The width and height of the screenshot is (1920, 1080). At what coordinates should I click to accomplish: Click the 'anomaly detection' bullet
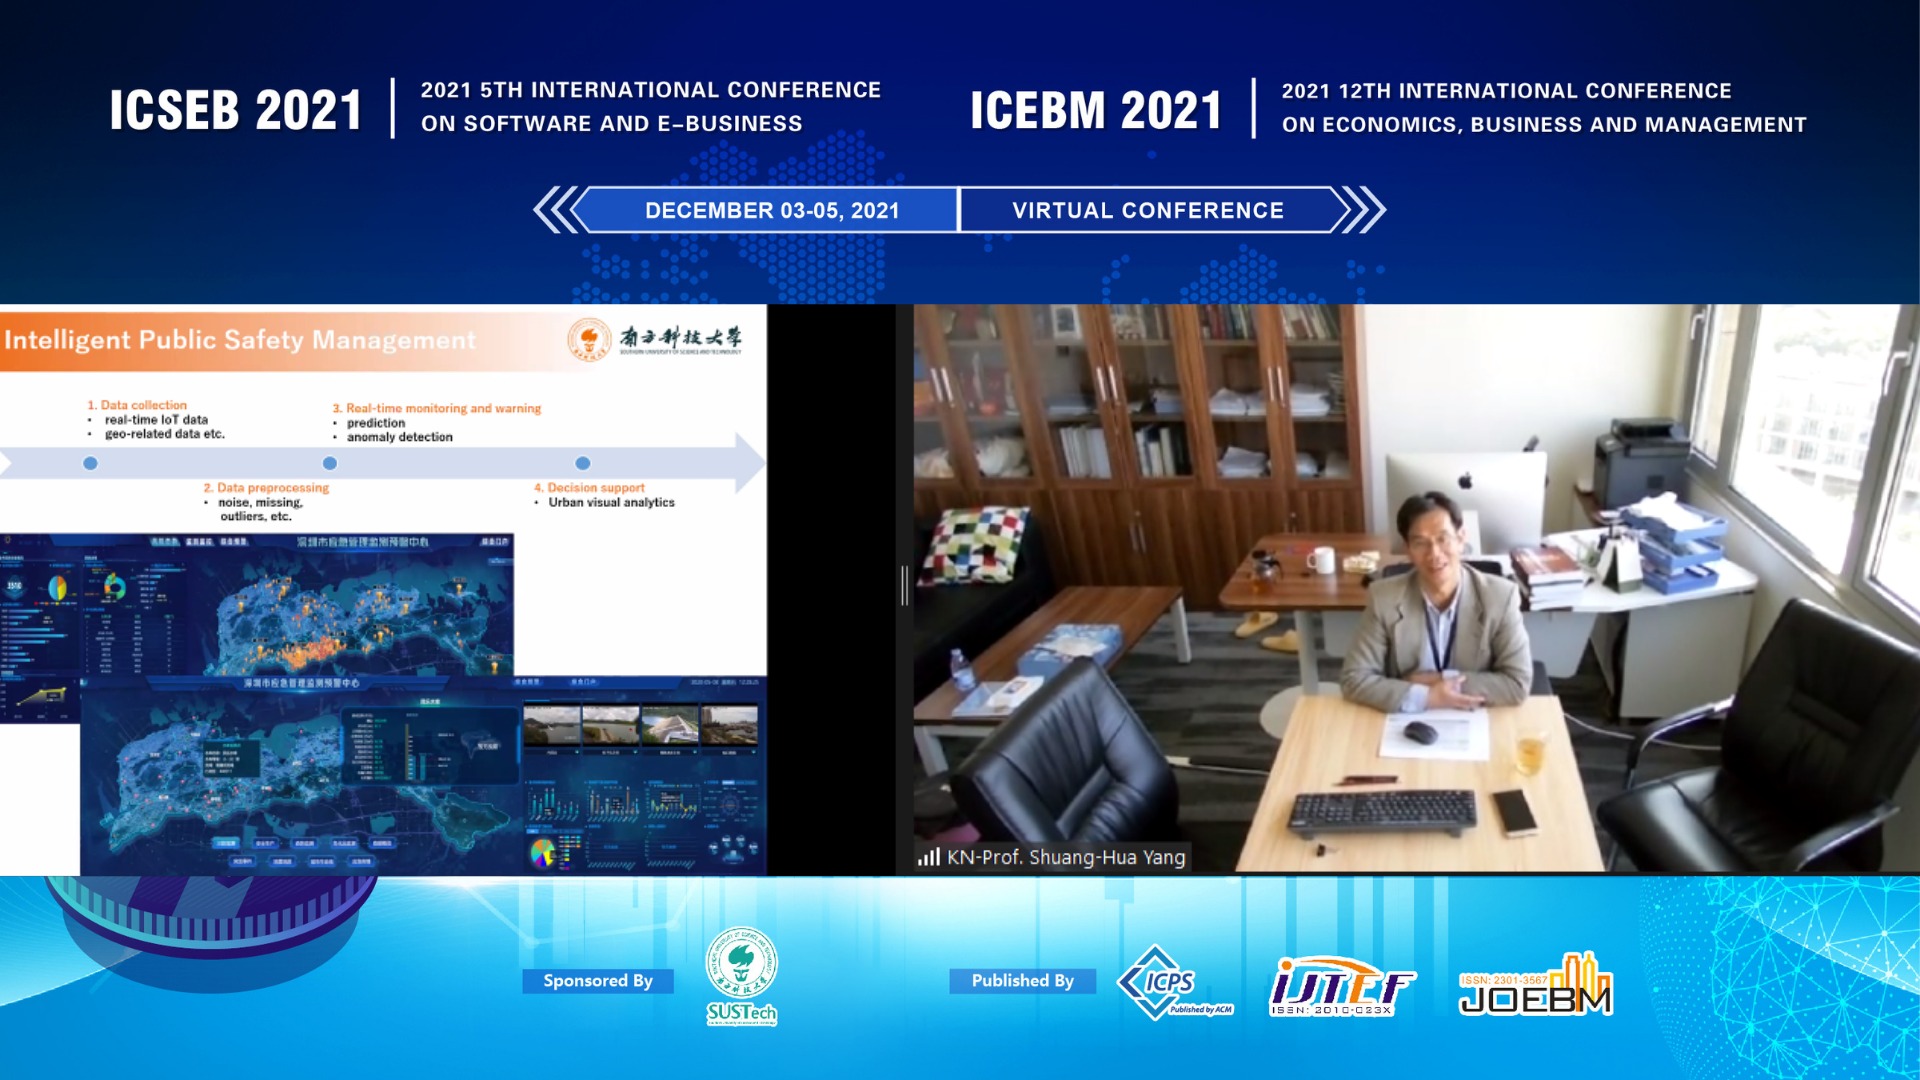[399, 437]
